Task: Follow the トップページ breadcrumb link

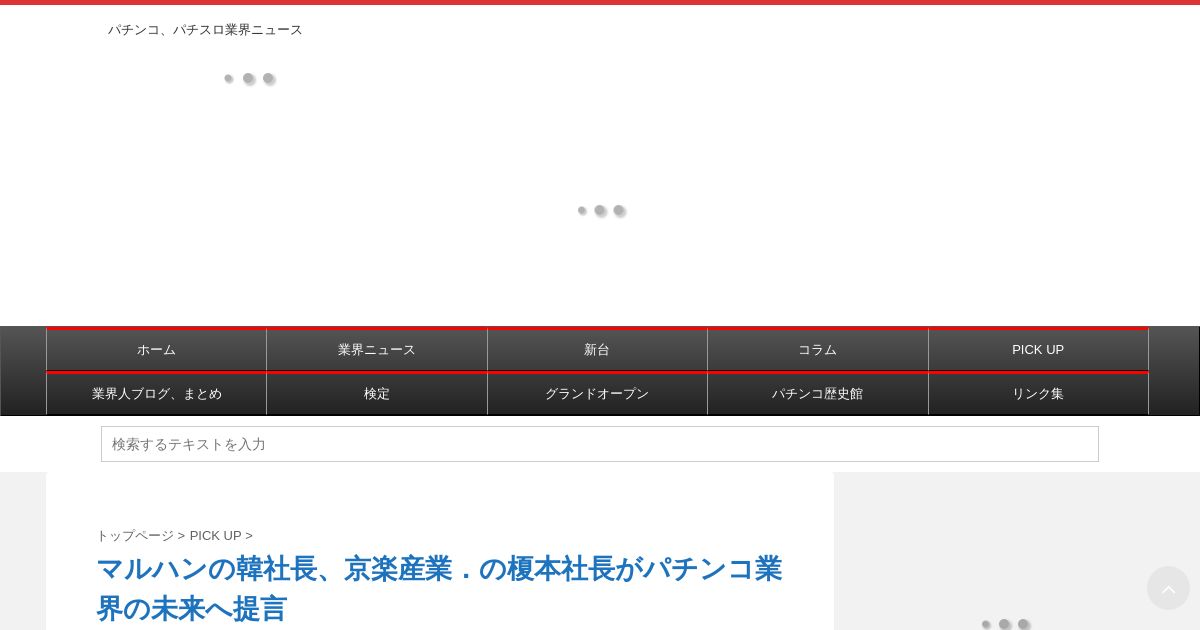Action: tap(135, 536)
